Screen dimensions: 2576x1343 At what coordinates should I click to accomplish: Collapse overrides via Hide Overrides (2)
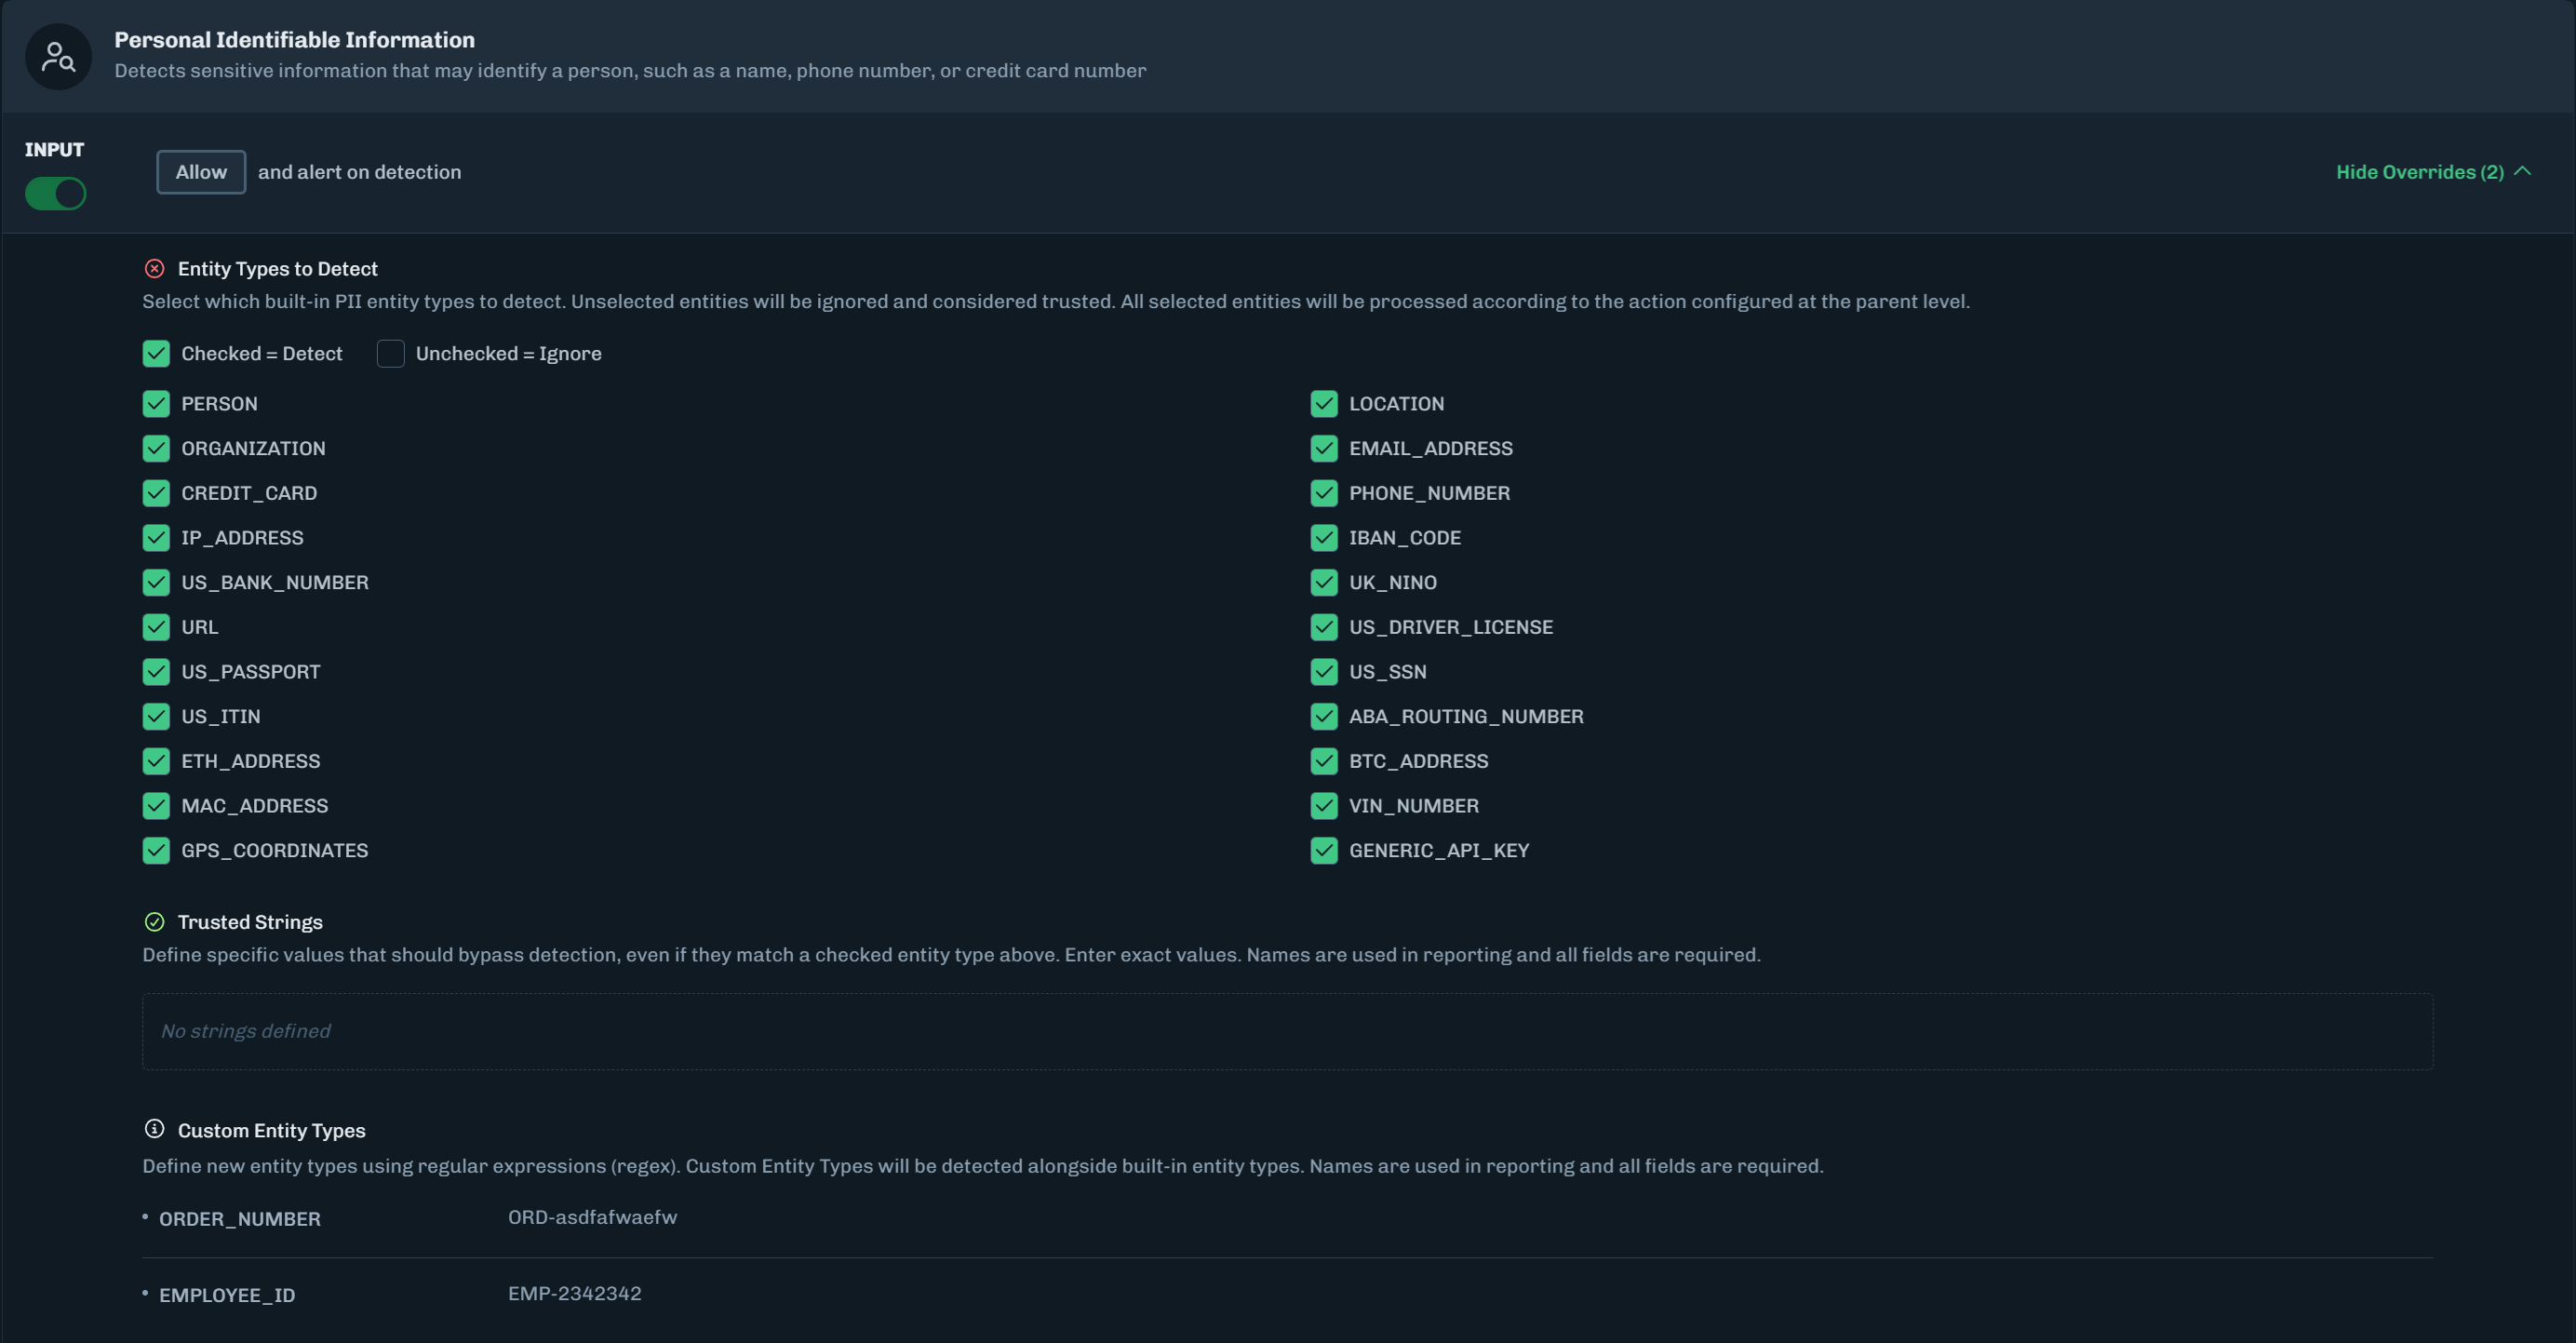pos(2419,172)
